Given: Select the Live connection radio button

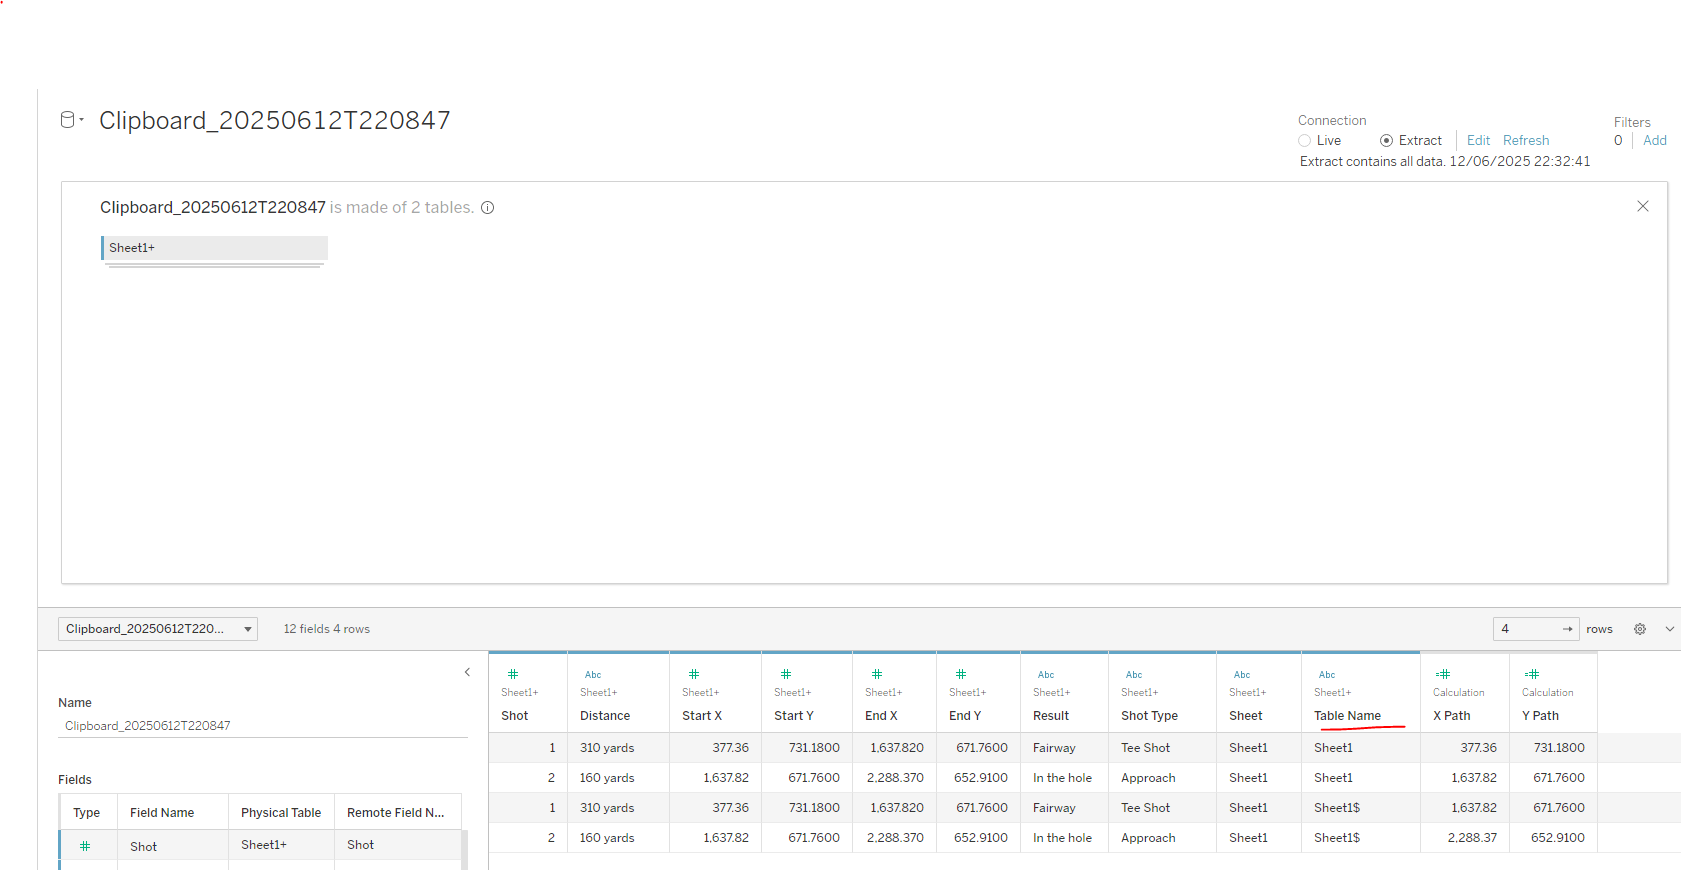Looking at the screenshot, I should (x=1305, y=141).
